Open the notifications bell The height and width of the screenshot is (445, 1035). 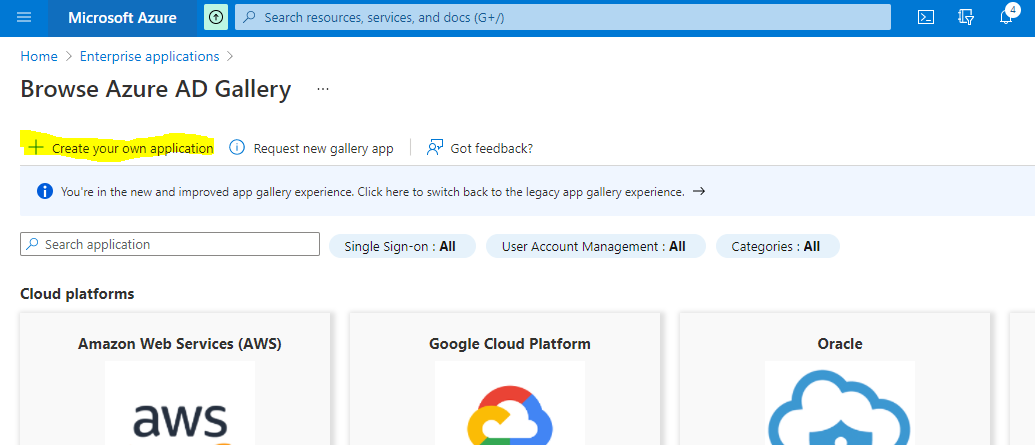point(1005,18)
